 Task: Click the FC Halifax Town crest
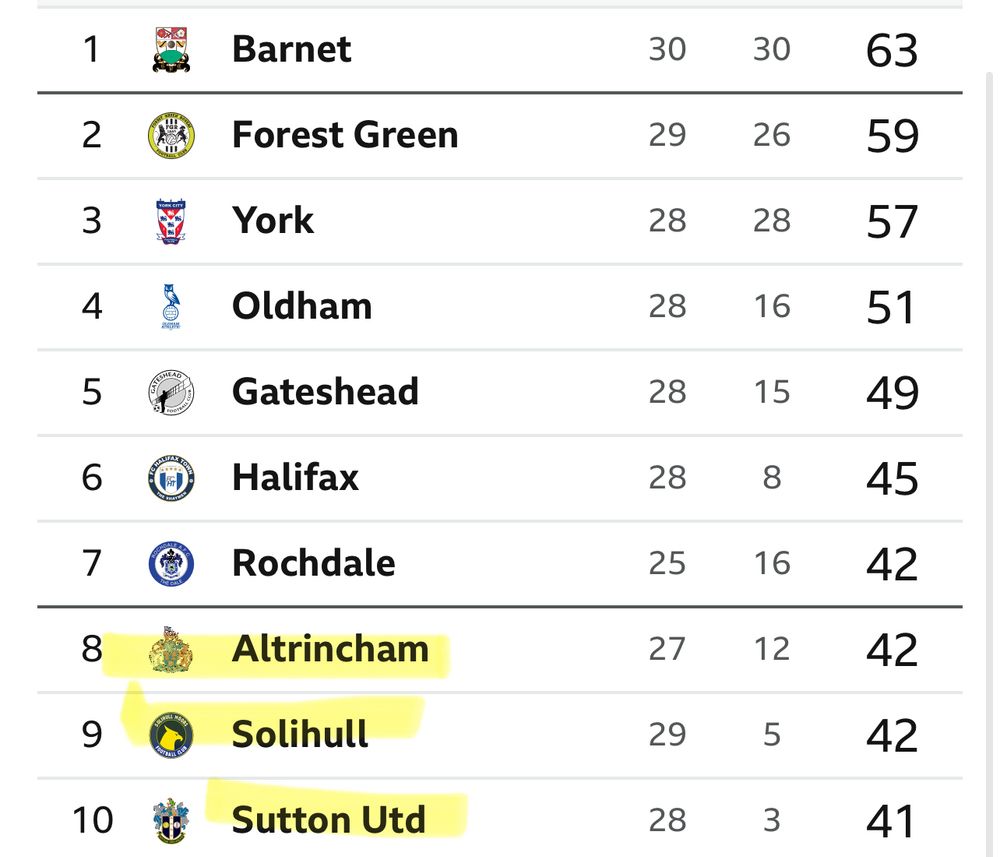click(x=171, y=478)
